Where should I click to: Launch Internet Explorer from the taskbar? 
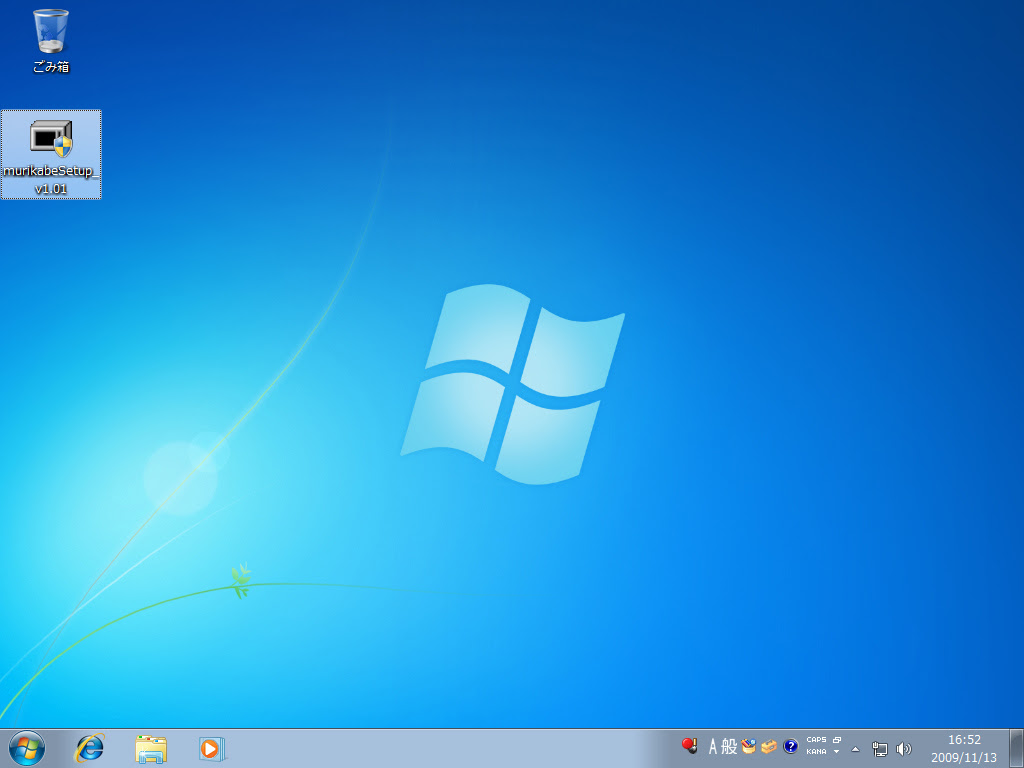pos(89,748)
